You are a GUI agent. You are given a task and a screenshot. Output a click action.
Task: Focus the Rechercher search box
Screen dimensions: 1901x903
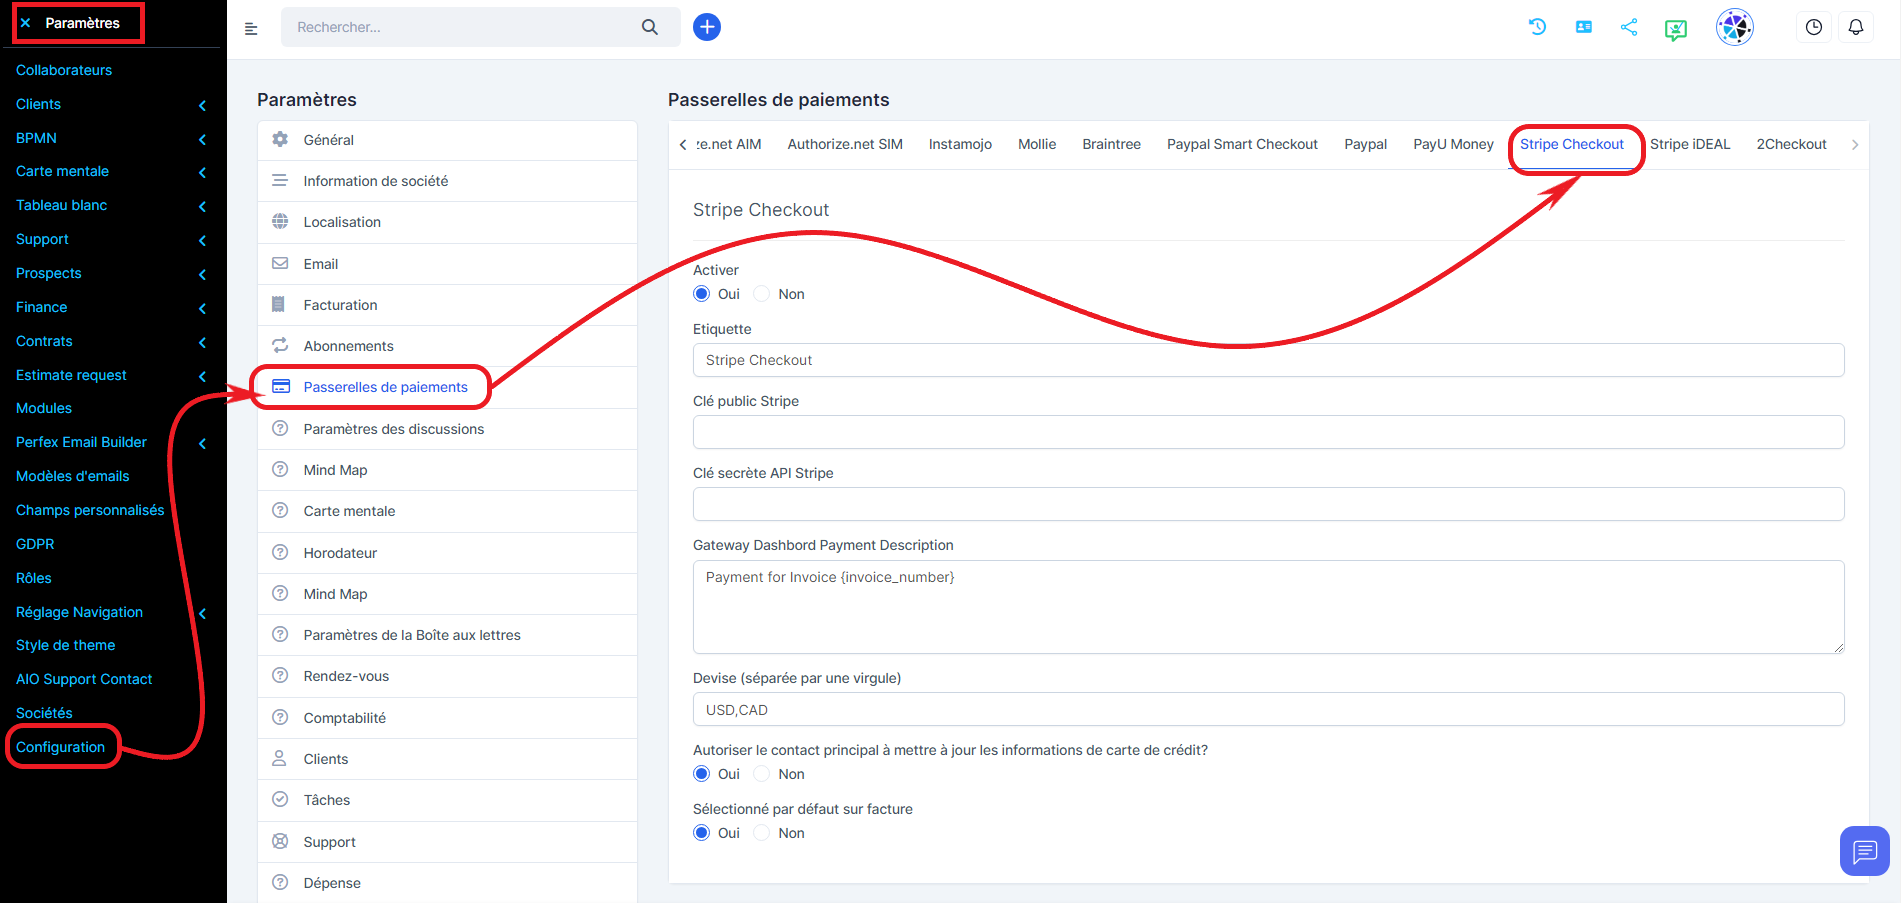(x=460, y=27)
